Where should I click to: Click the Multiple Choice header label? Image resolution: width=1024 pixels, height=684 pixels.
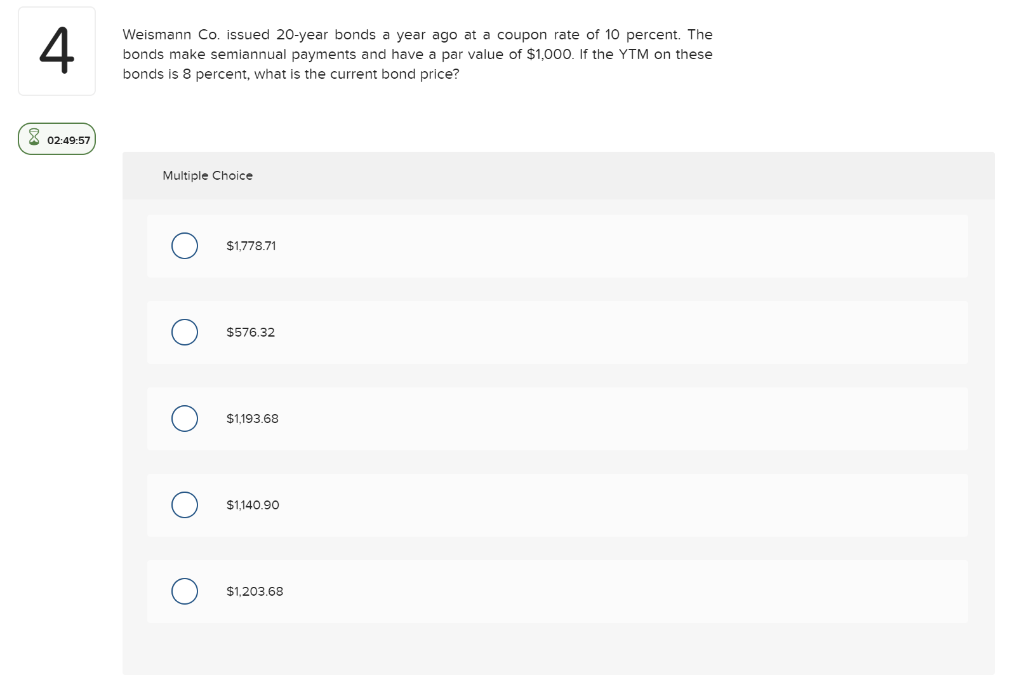[x=207, y=176]
